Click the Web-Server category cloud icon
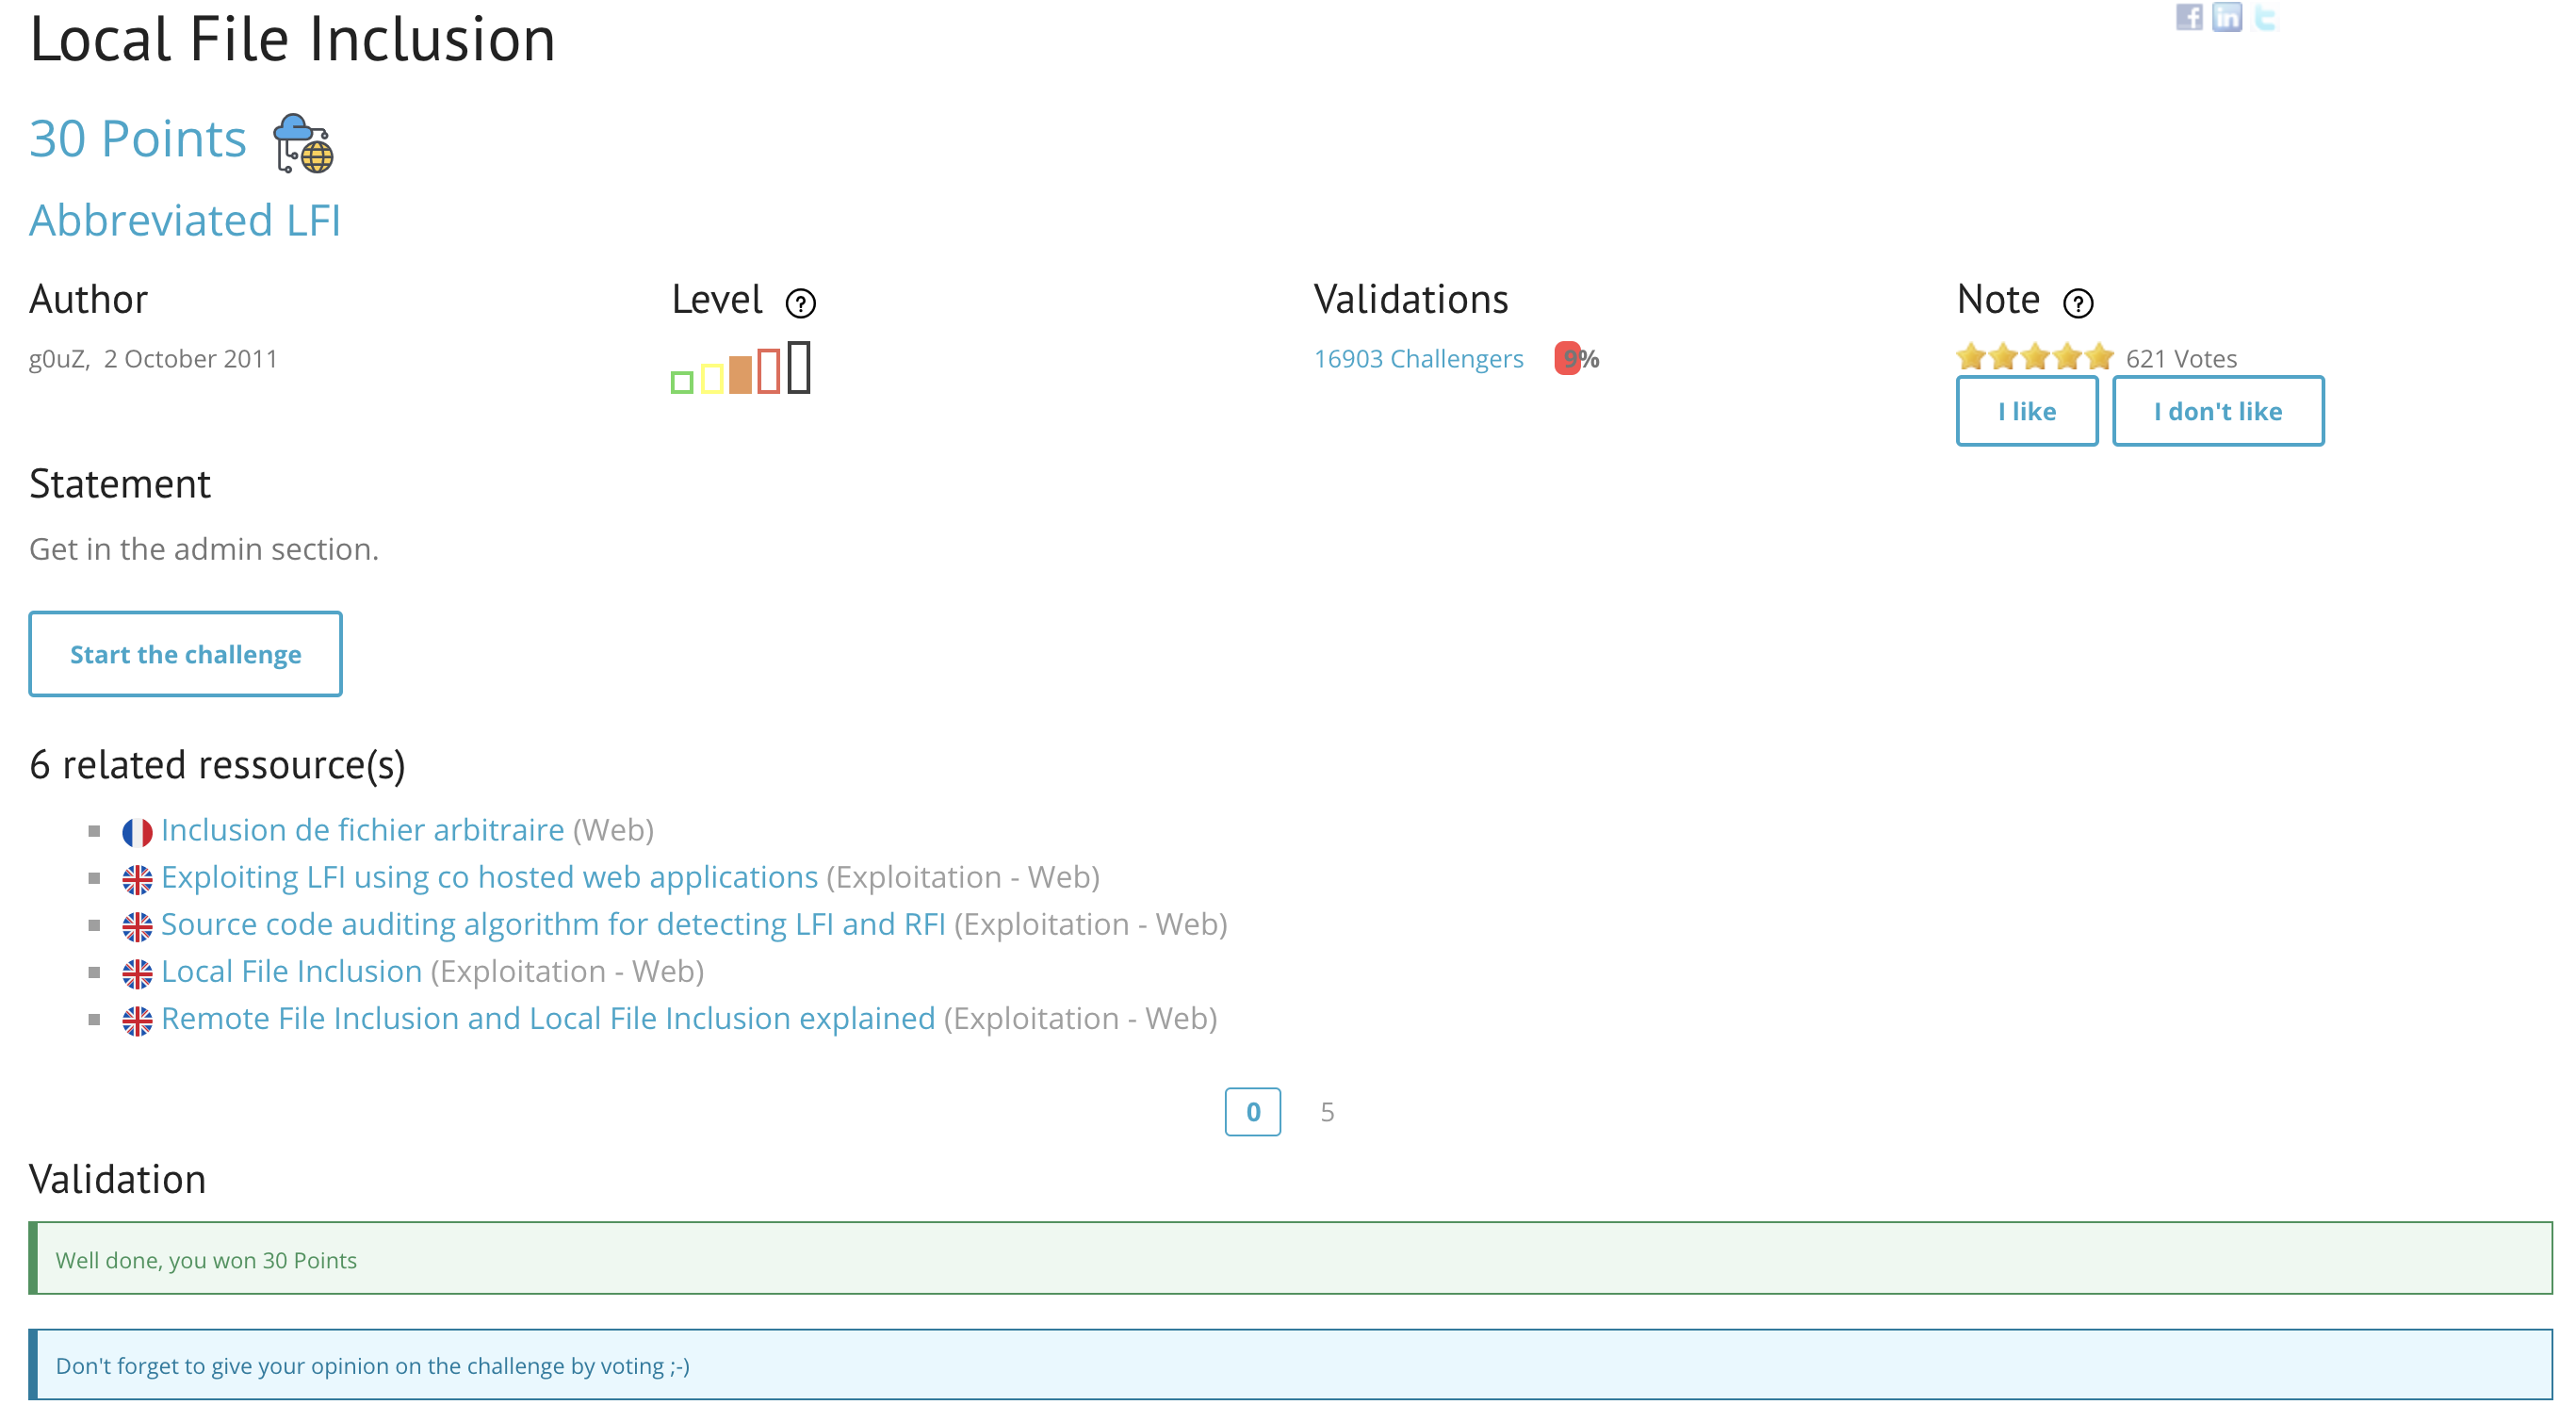 (303, 143)
